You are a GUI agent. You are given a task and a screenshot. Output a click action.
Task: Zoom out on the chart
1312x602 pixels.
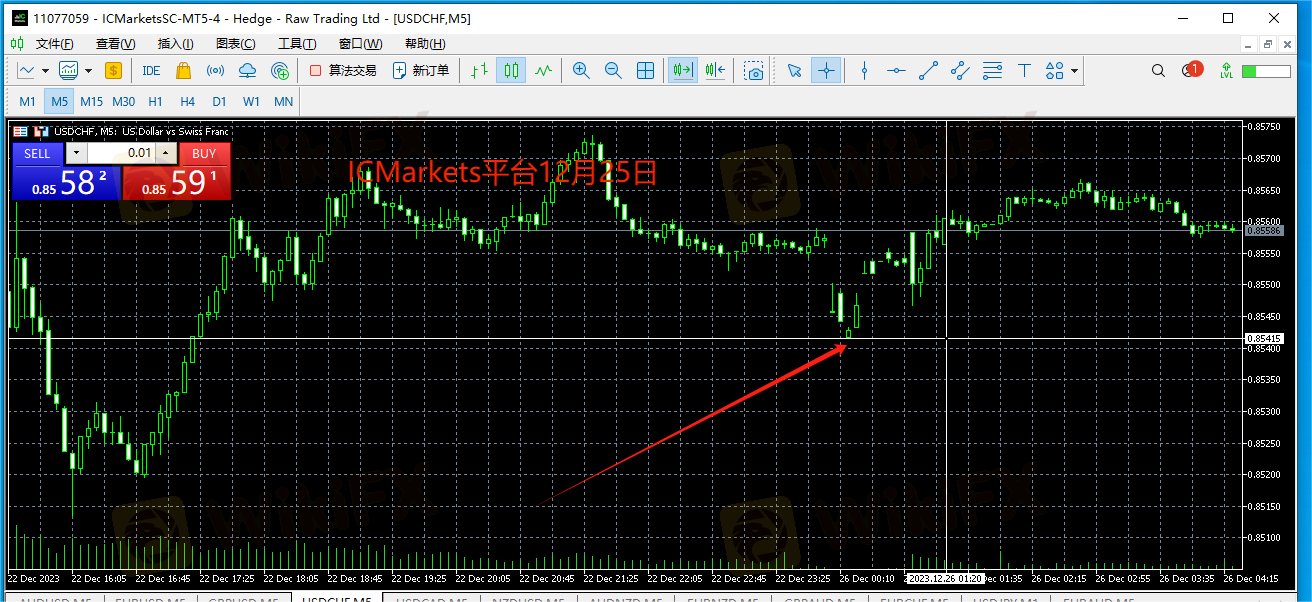(x=613, y=70)
